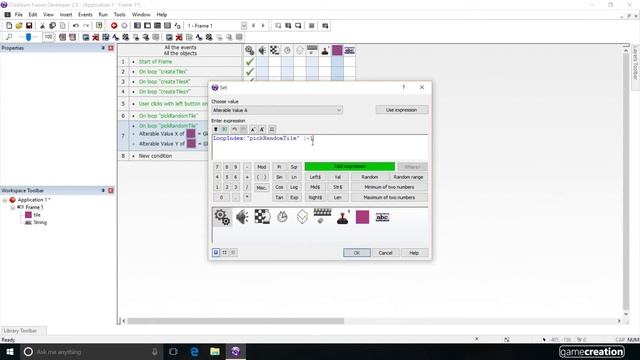Open File Explorer from taskbar
Screen dimensions: 640x360
(x=215, y=351)
